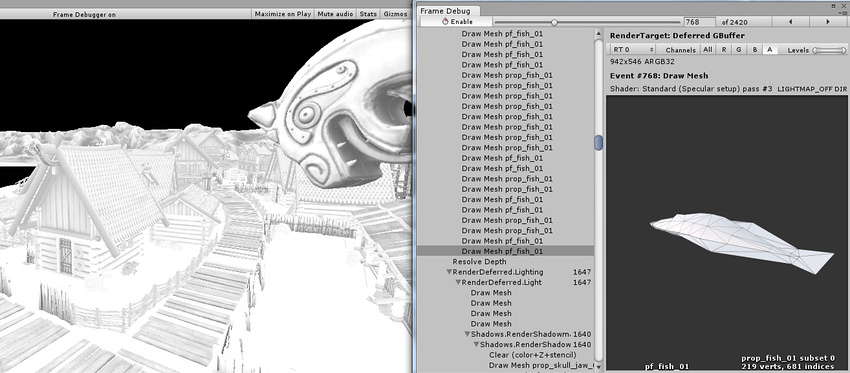Show only the G channel
The image size is (850, 373).
pos(739,49)
